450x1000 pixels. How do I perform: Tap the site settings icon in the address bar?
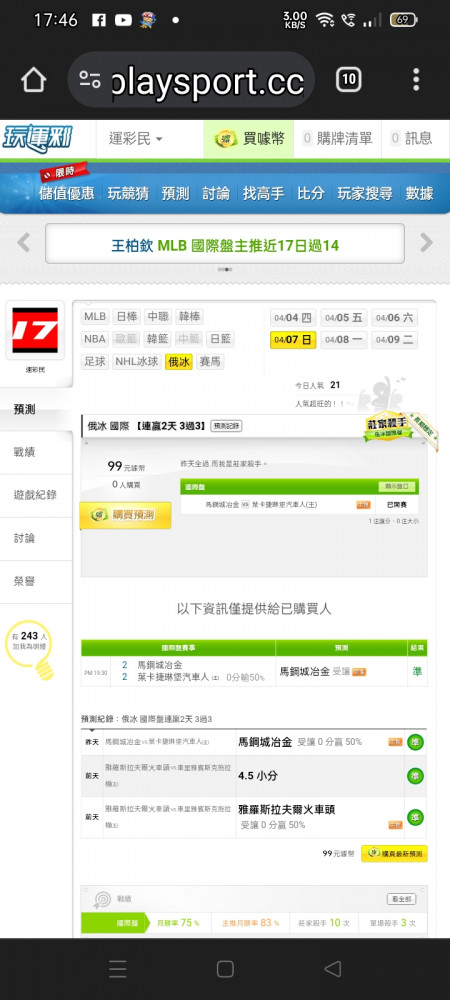[90, 80]
